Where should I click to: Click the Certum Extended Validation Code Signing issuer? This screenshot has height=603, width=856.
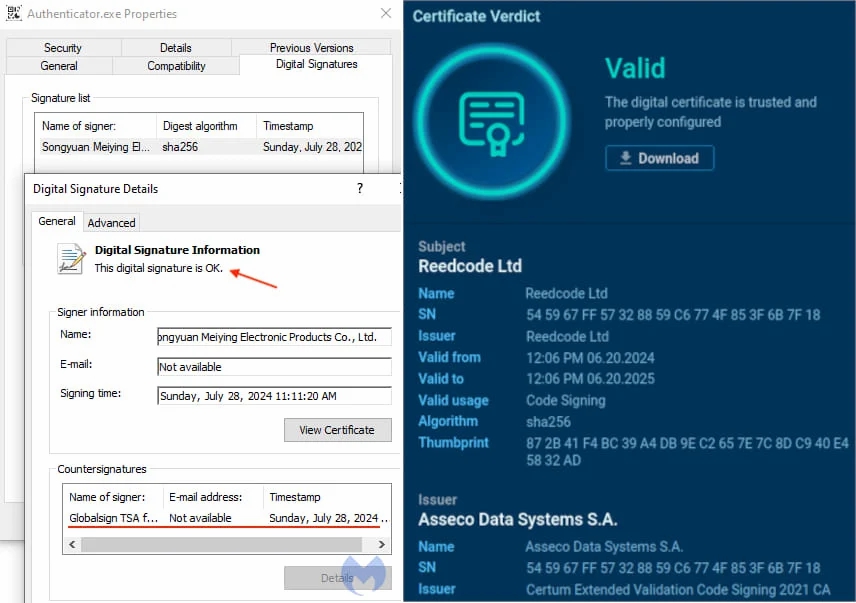pos(678,590)
